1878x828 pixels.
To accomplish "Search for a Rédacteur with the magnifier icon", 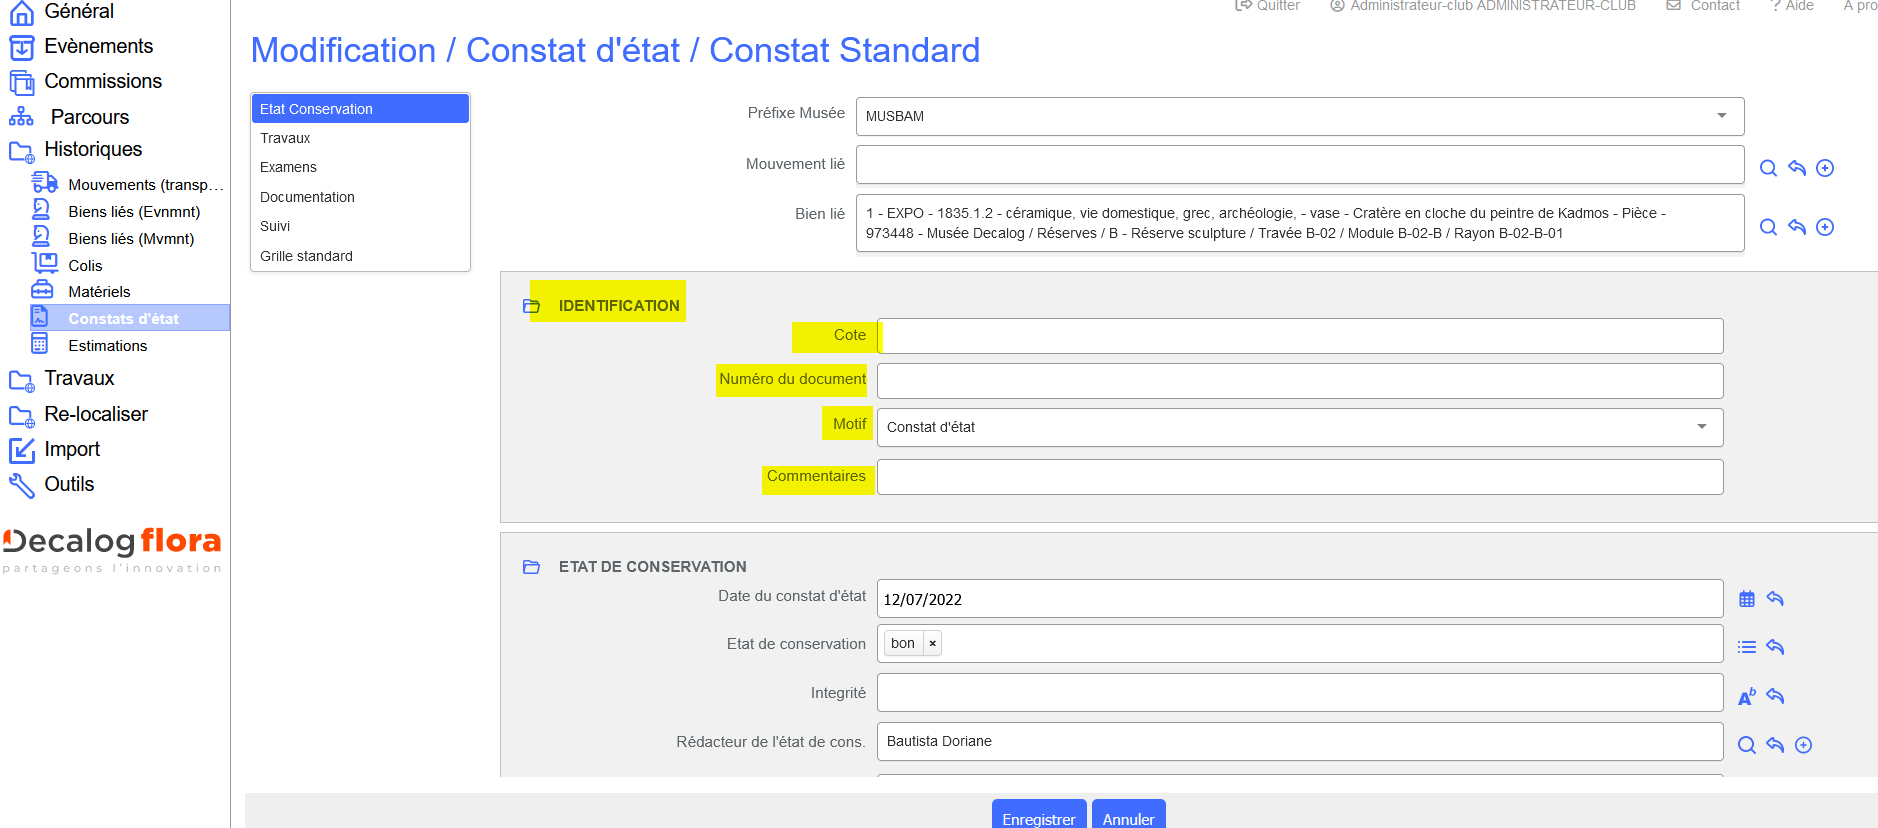I will (x=1747, y=745).
